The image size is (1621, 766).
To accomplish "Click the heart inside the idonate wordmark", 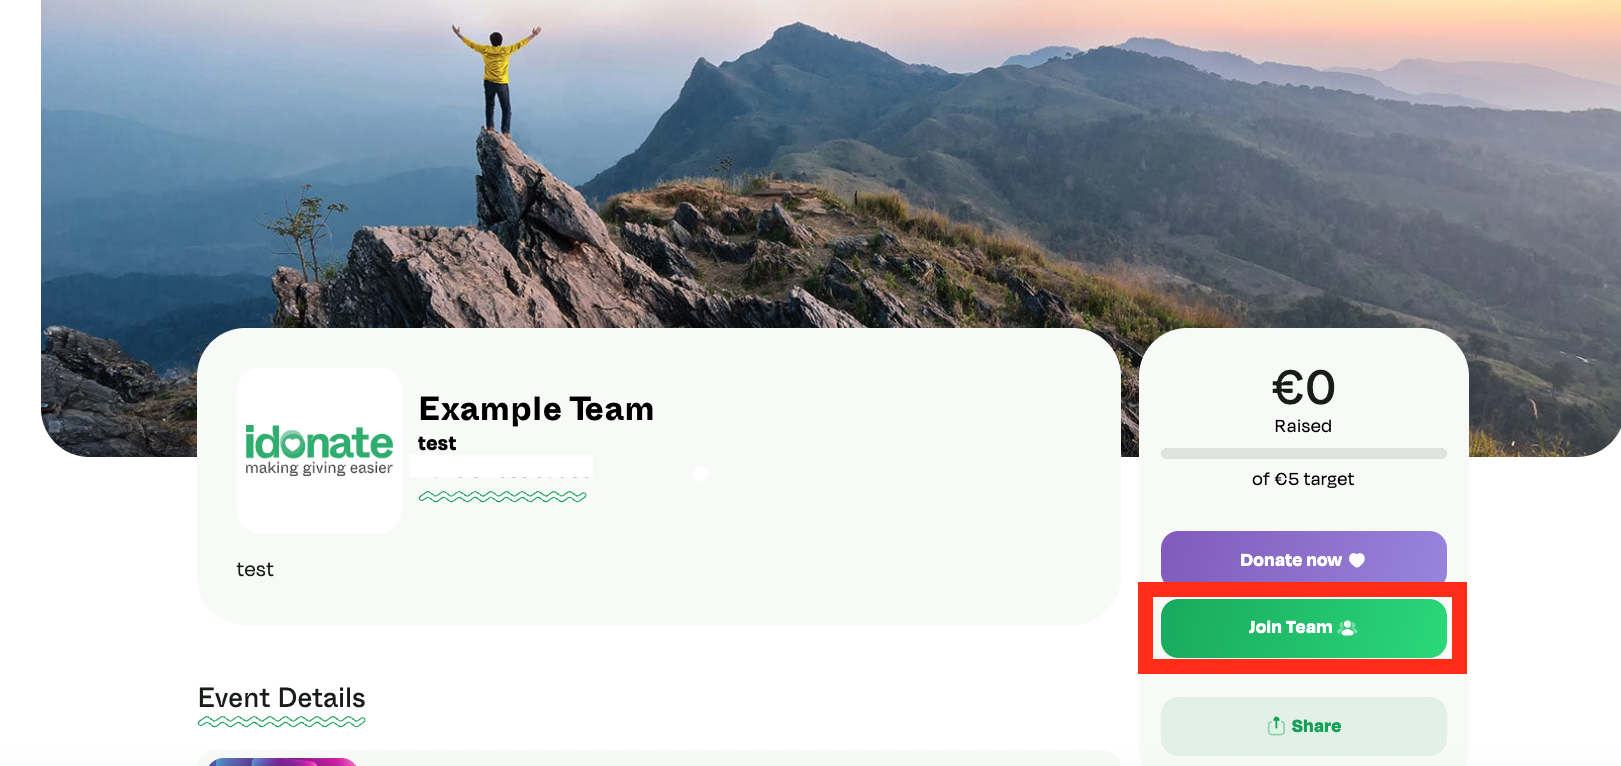I will click(294, 443).
